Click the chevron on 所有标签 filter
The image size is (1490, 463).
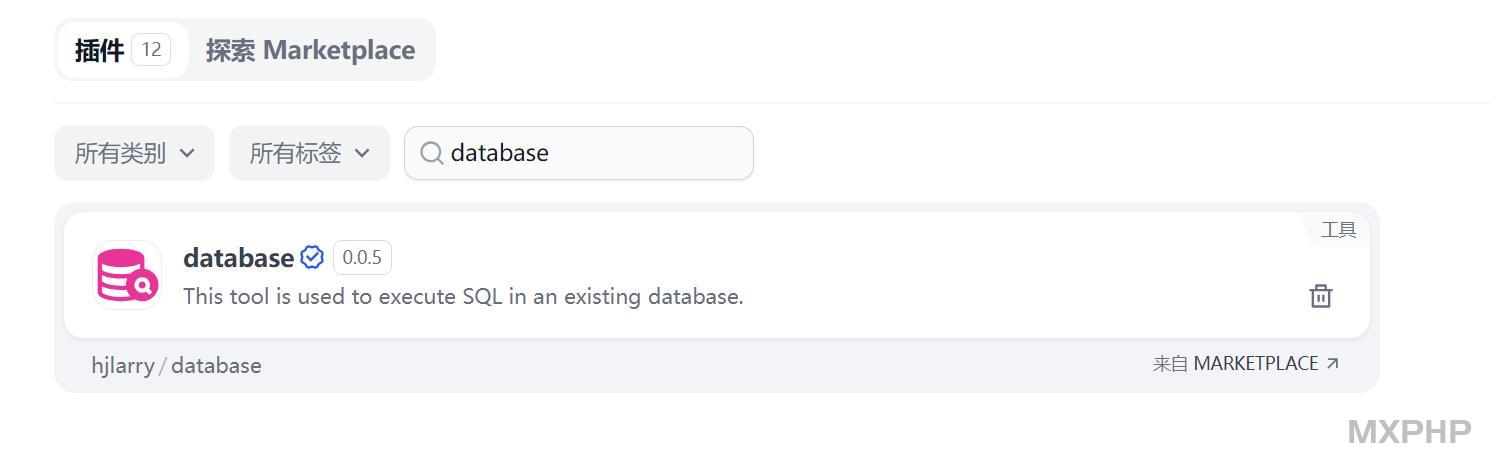tap(362, 153)
